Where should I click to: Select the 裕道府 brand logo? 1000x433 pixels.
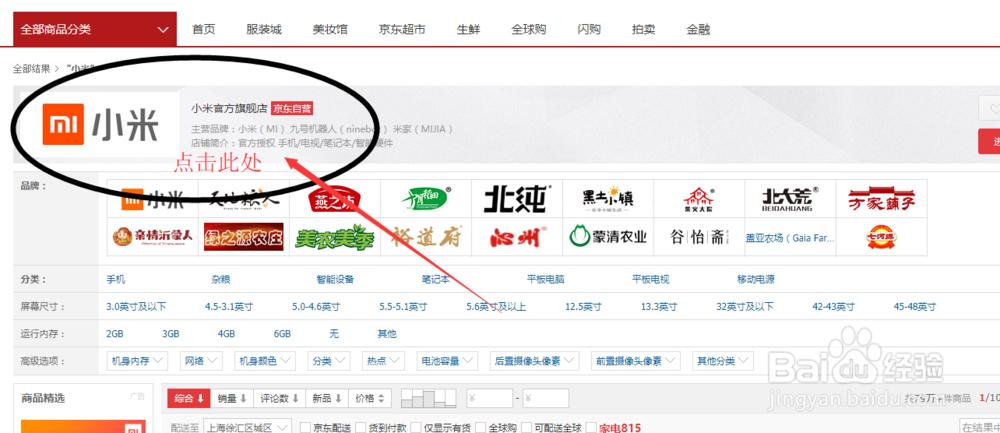pyautogui.click(x=427, y=237)
